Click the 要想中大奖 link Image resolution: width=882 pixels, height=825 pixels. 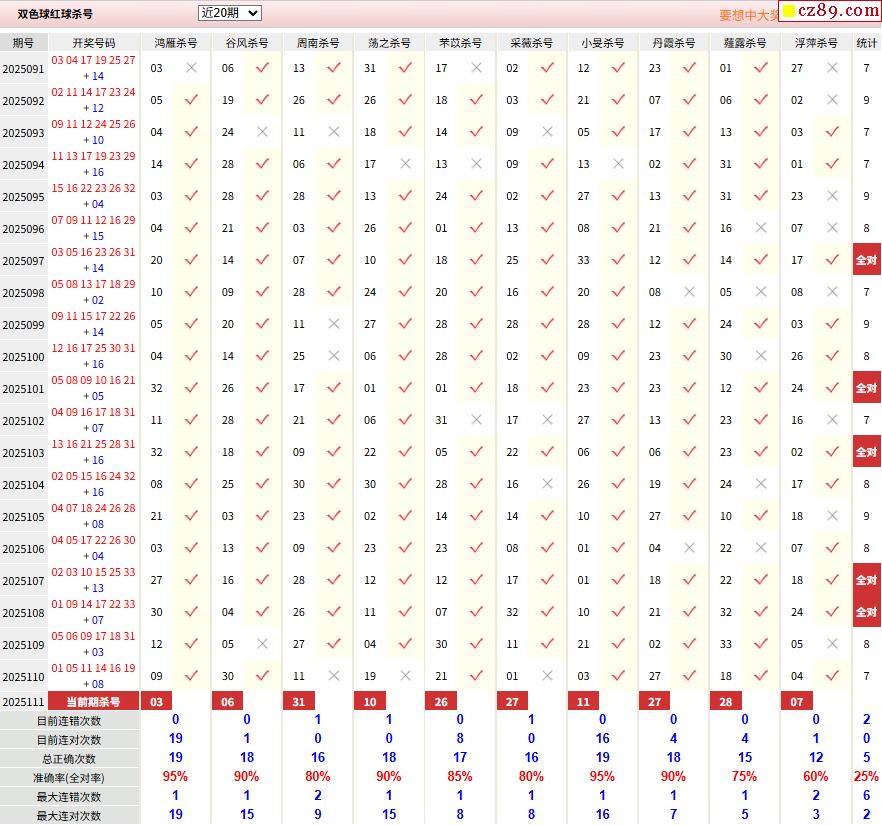click(x=748, y=15)
